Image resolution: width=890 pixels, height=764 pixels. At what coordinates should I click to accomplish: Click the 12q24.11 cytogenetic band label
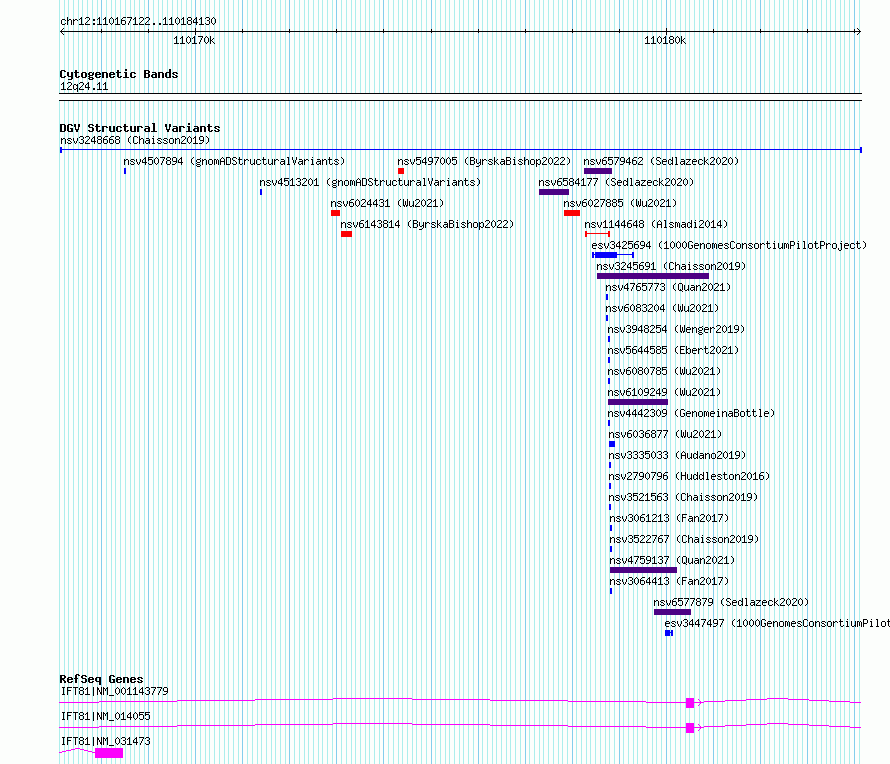click(84, 86)
